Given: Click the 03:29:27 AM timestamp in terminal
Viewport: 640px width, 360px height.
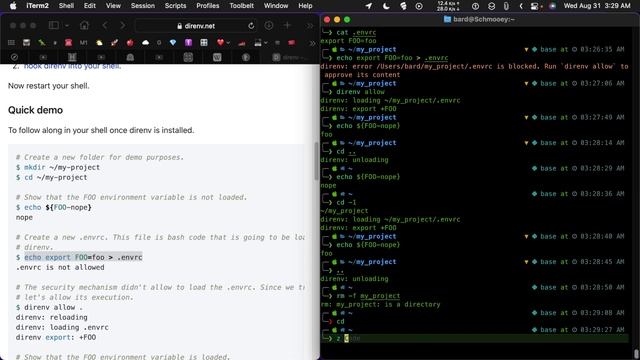Looking at the screenshot, I should [602, 330].
